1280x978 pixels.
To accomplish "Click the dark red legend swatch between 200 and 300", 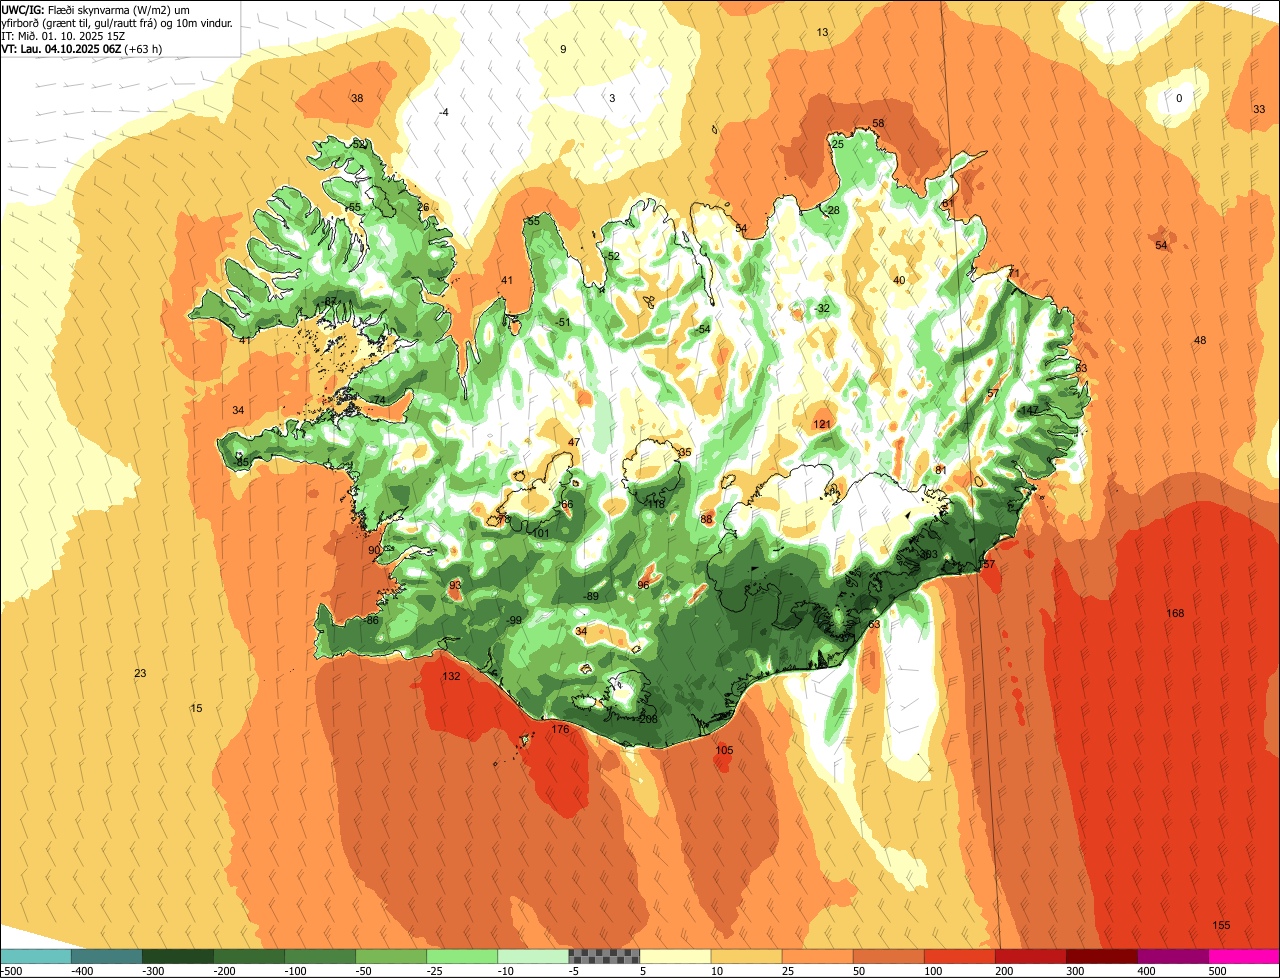I will pyautogui.click(x=1031, y=957).
